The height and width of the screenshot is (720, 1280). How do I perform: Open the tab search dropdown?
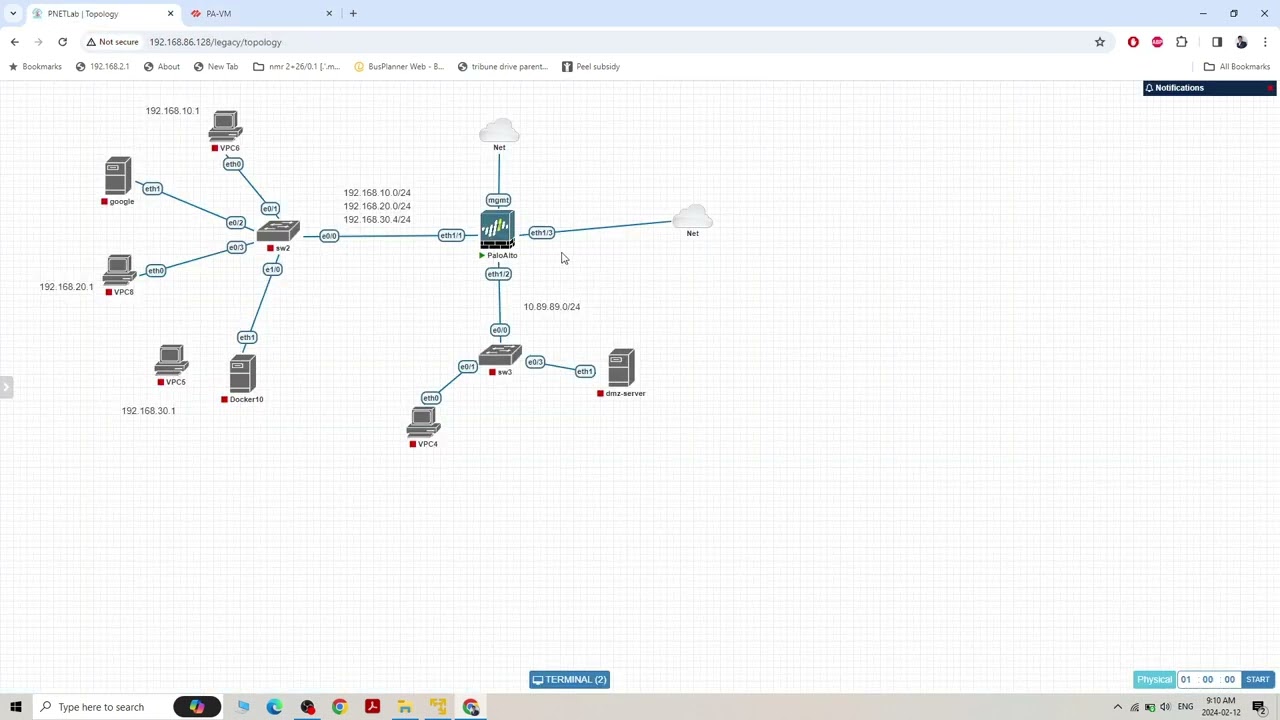pos(12,14)
